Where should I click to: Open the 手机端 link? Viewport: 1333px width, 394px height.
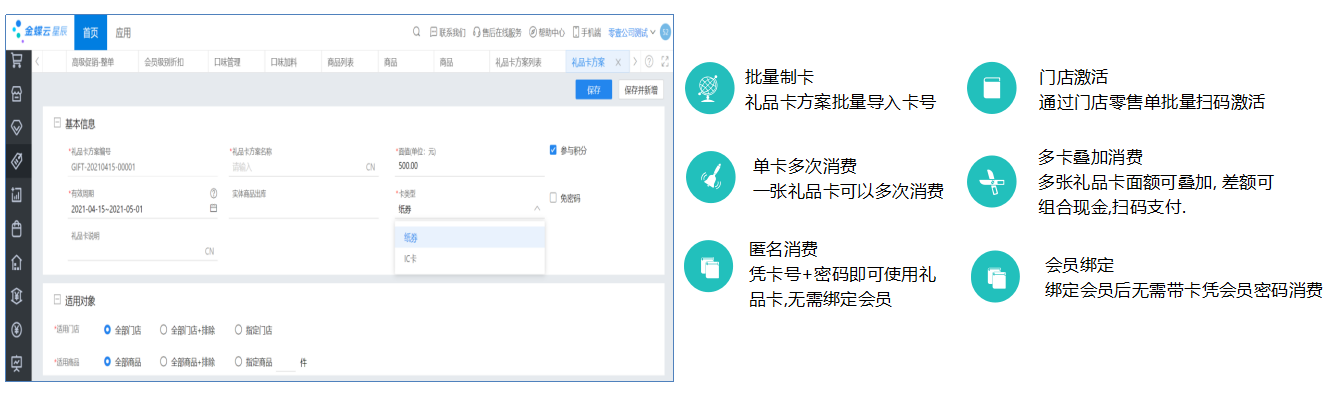(x=587, y=32)
